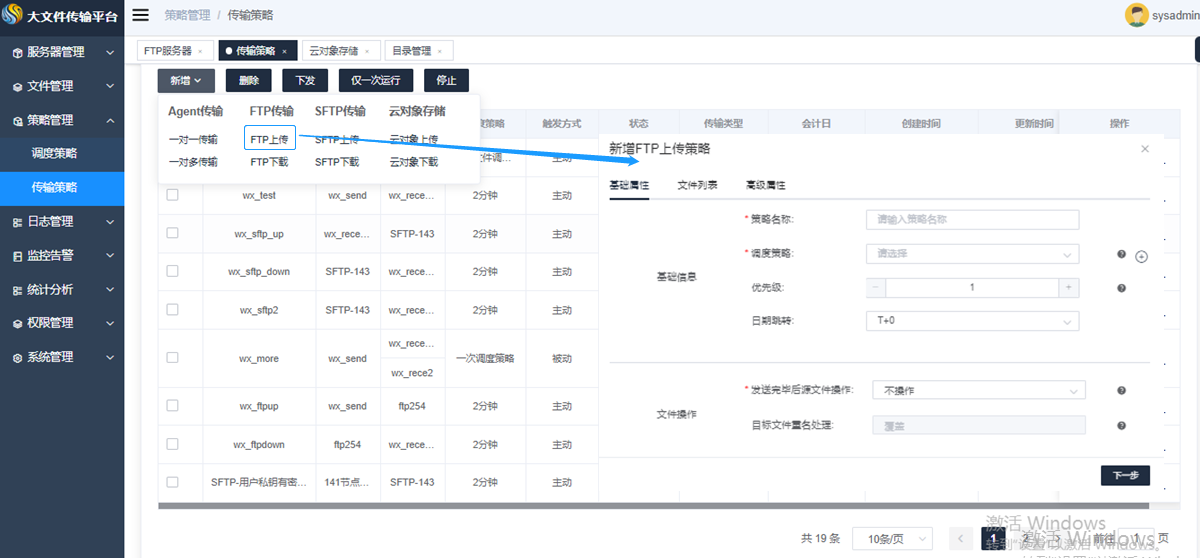Choose FTP上传 from the 新增 menu

pyautogui.click(x=269, y=139)
